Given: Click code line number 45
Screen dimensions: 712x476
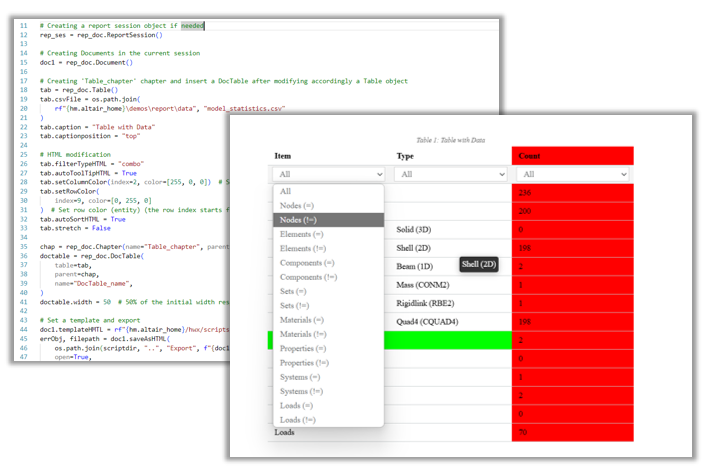Looking at the screenshot, I should 24,339.
